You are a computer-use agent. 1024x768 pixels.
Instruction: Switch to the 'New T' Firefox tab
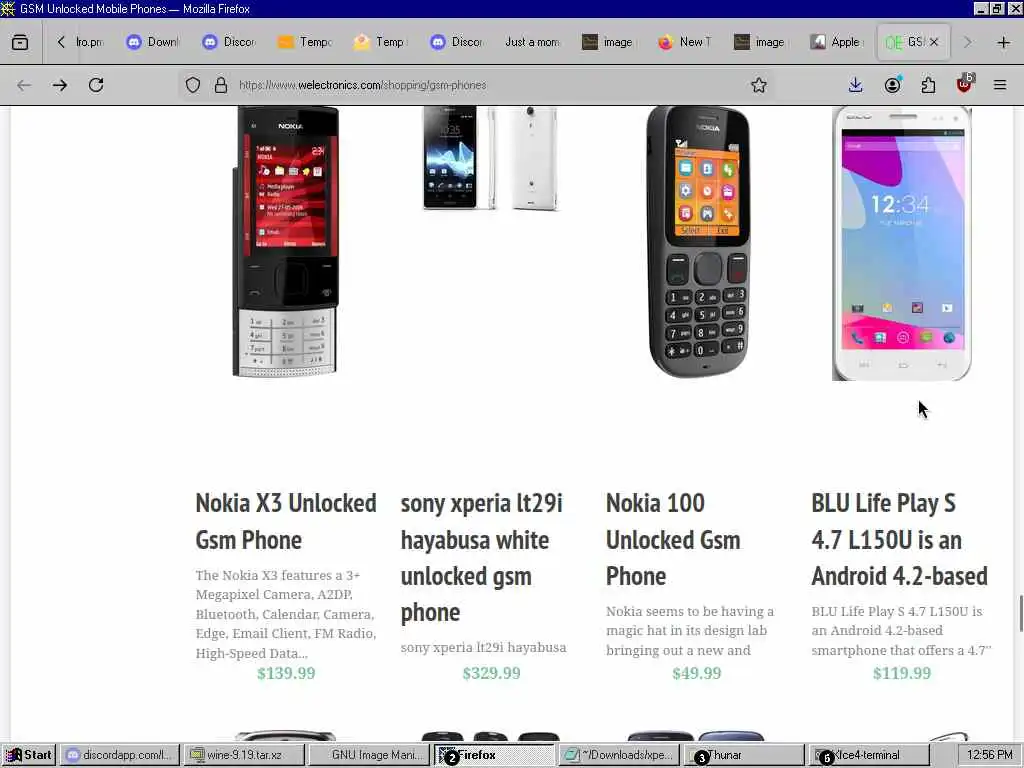[684, 42]
